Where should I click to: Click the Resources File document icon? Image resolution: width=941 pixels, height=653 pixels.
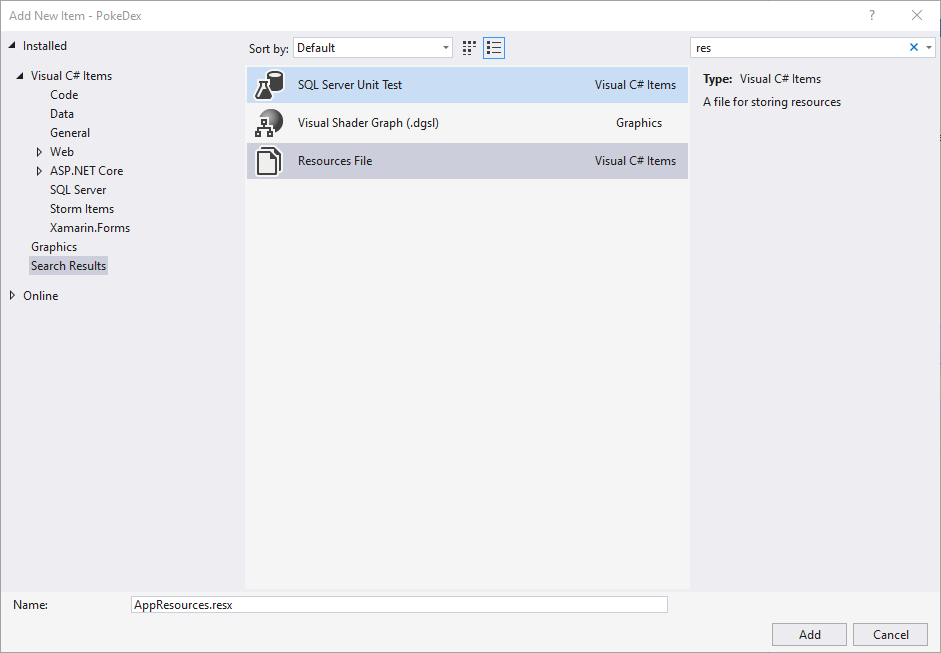tap(268, 161)
